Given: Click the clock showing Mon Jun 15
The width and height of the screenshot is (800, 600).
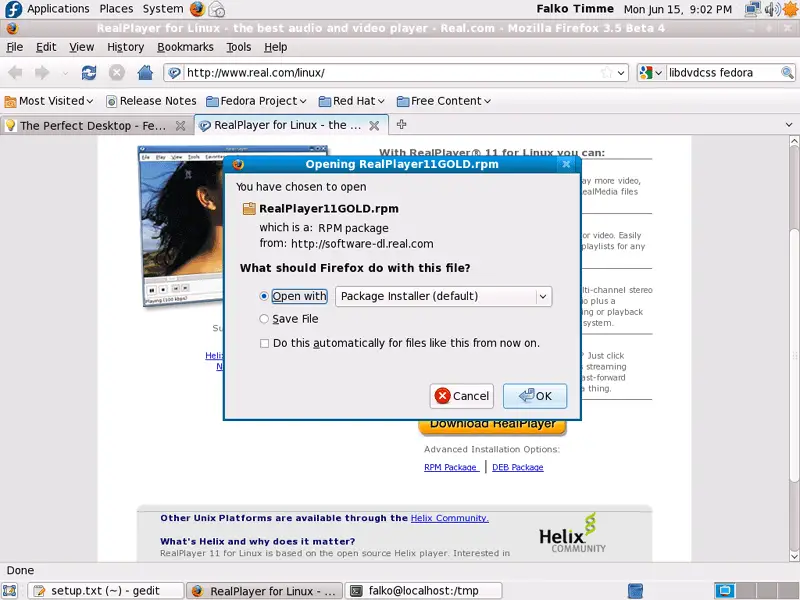Looking at the screenshot, I should point(678,9).
